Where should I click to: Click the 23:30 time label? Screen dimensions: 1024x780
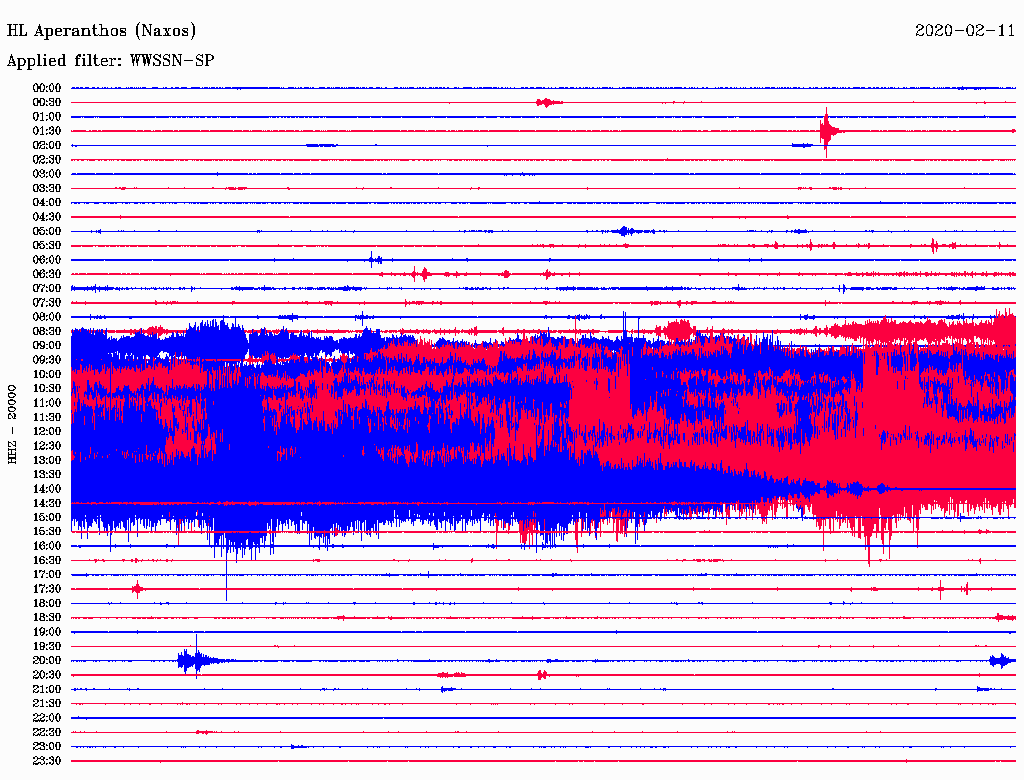[47, 761]
